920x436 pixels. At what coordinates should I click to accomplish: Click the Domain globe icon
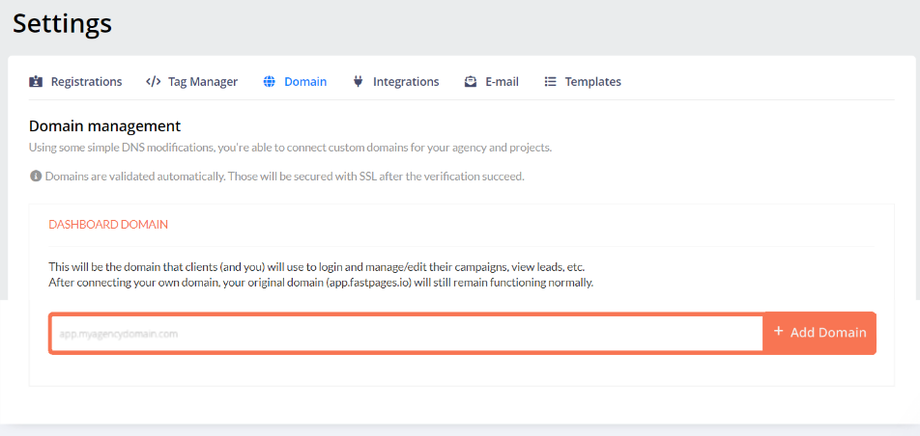269,82
